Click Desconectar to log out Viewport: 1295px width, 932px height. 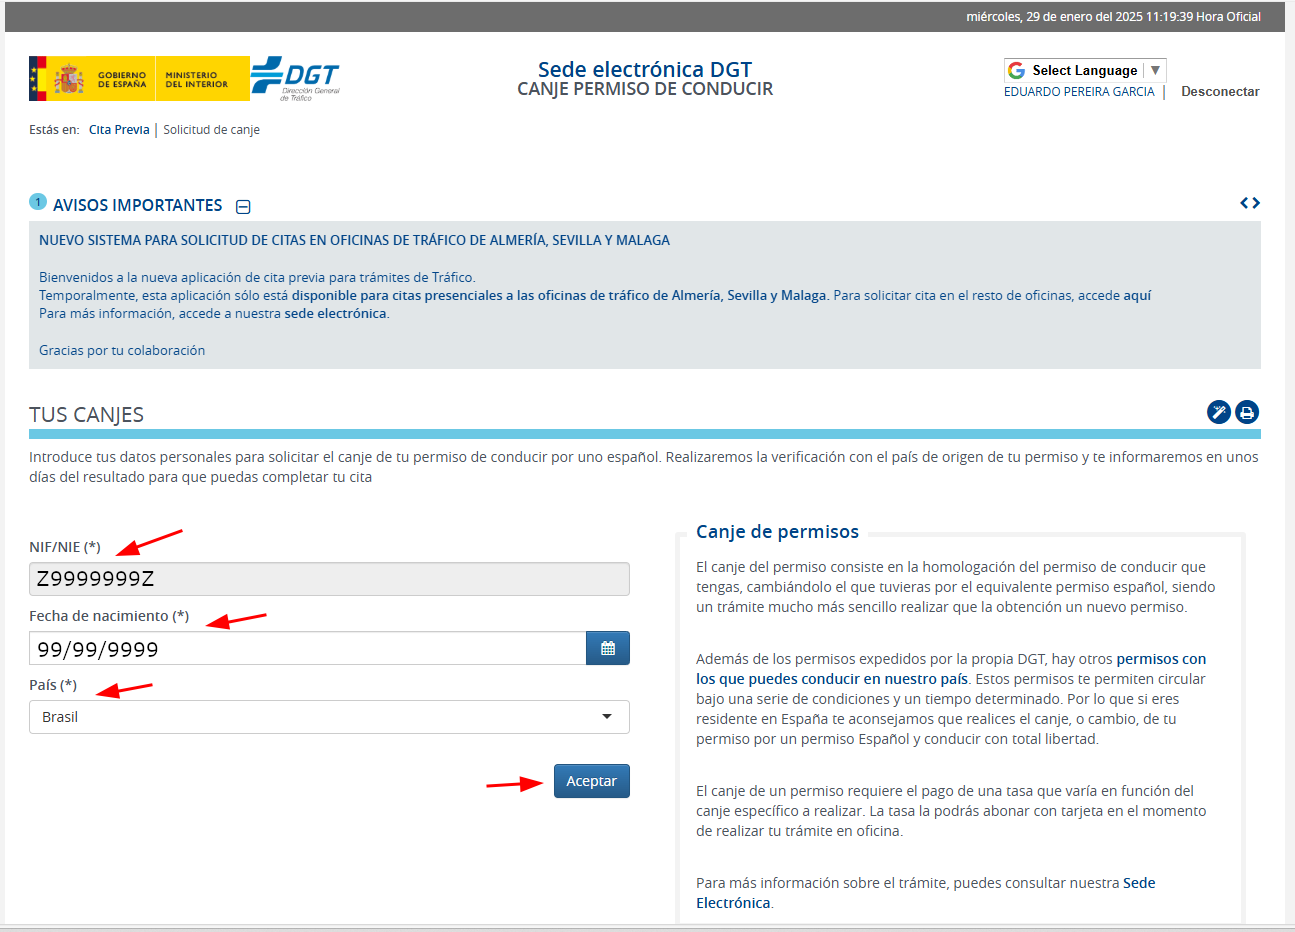pyautogui.click(x=1220, y=92)
